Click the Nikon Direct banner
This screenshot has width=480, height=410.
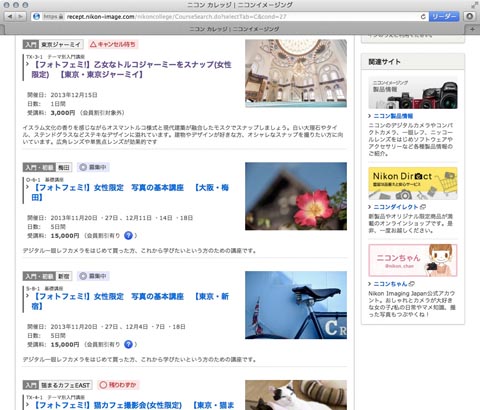(x=413, y=183)
